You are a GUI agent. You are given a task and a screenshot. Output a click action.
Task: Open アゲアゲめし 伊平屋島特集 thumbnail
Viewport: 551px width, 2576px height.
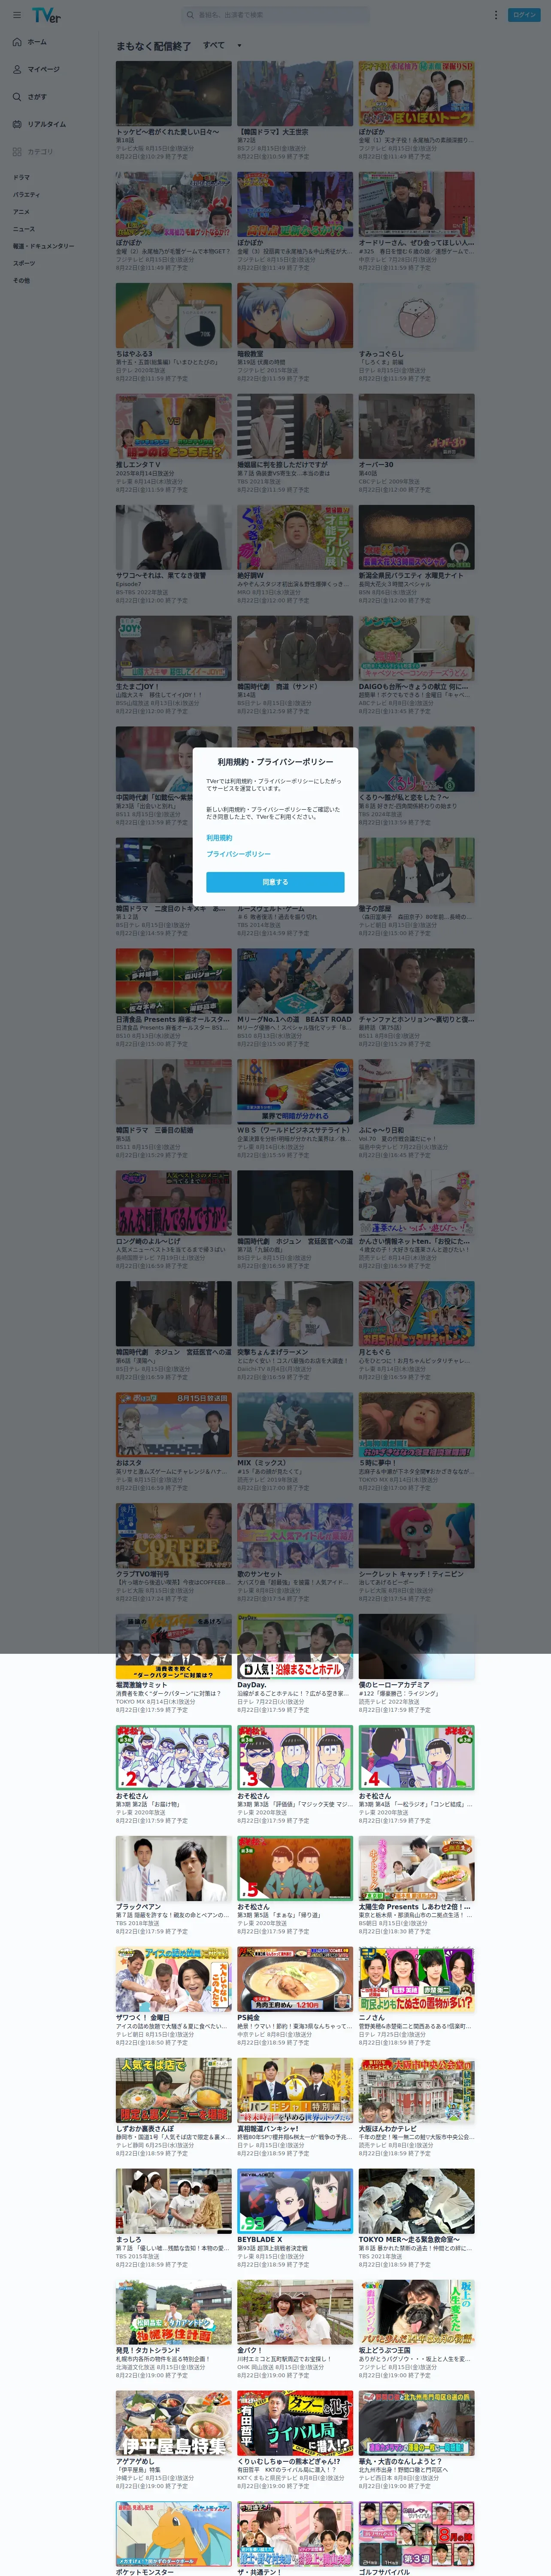click(x=173, y=2424)
